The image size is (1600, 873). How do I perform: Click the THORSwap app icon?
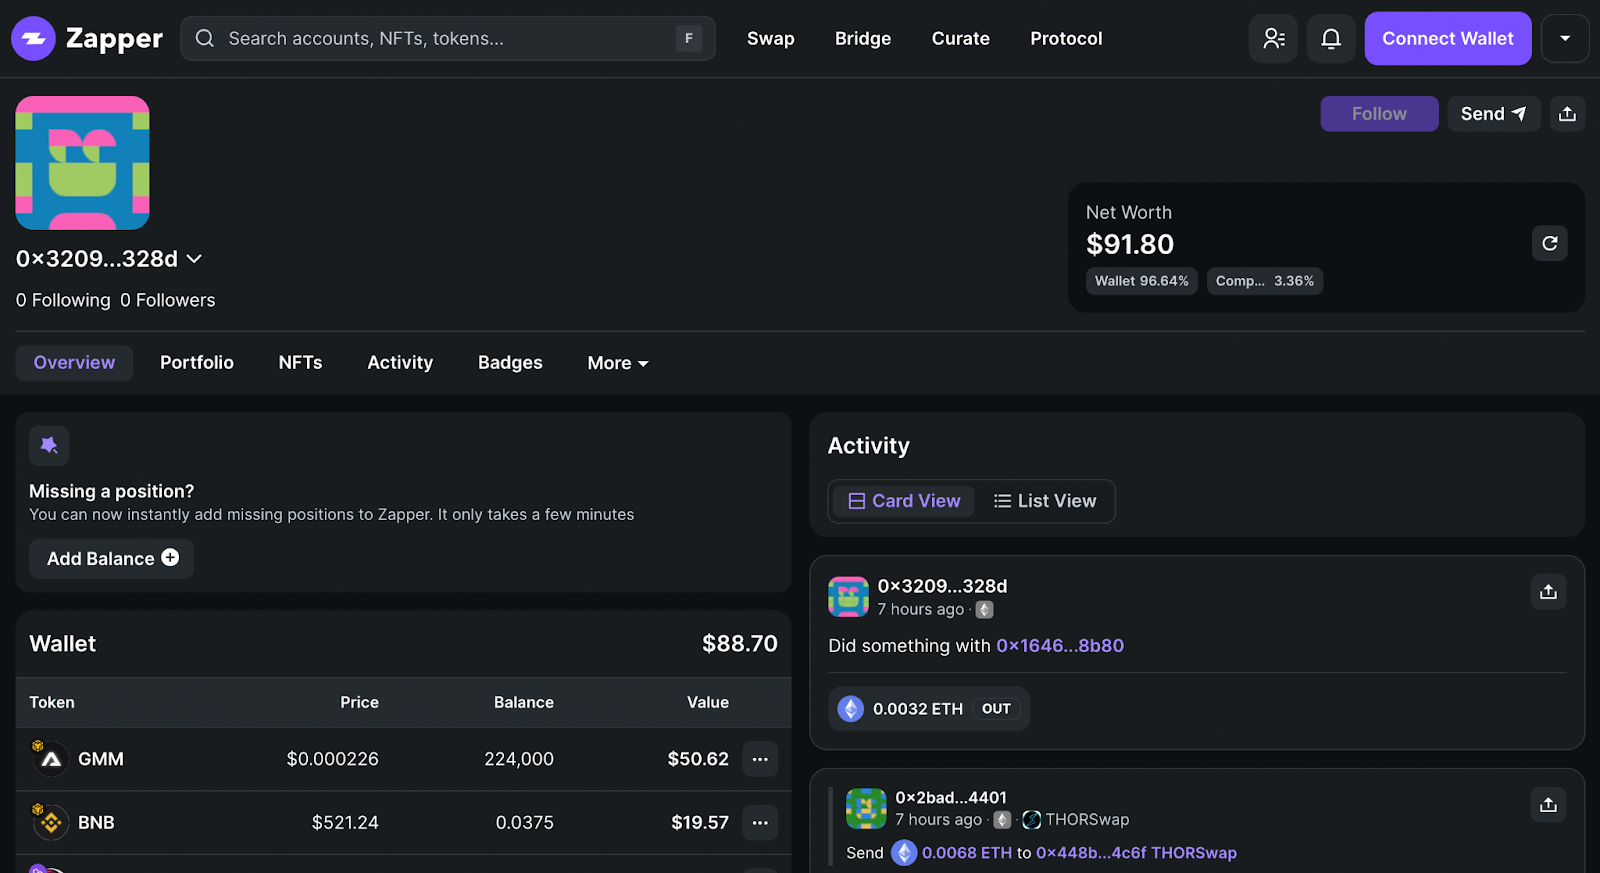click(x=1032, y=820)
